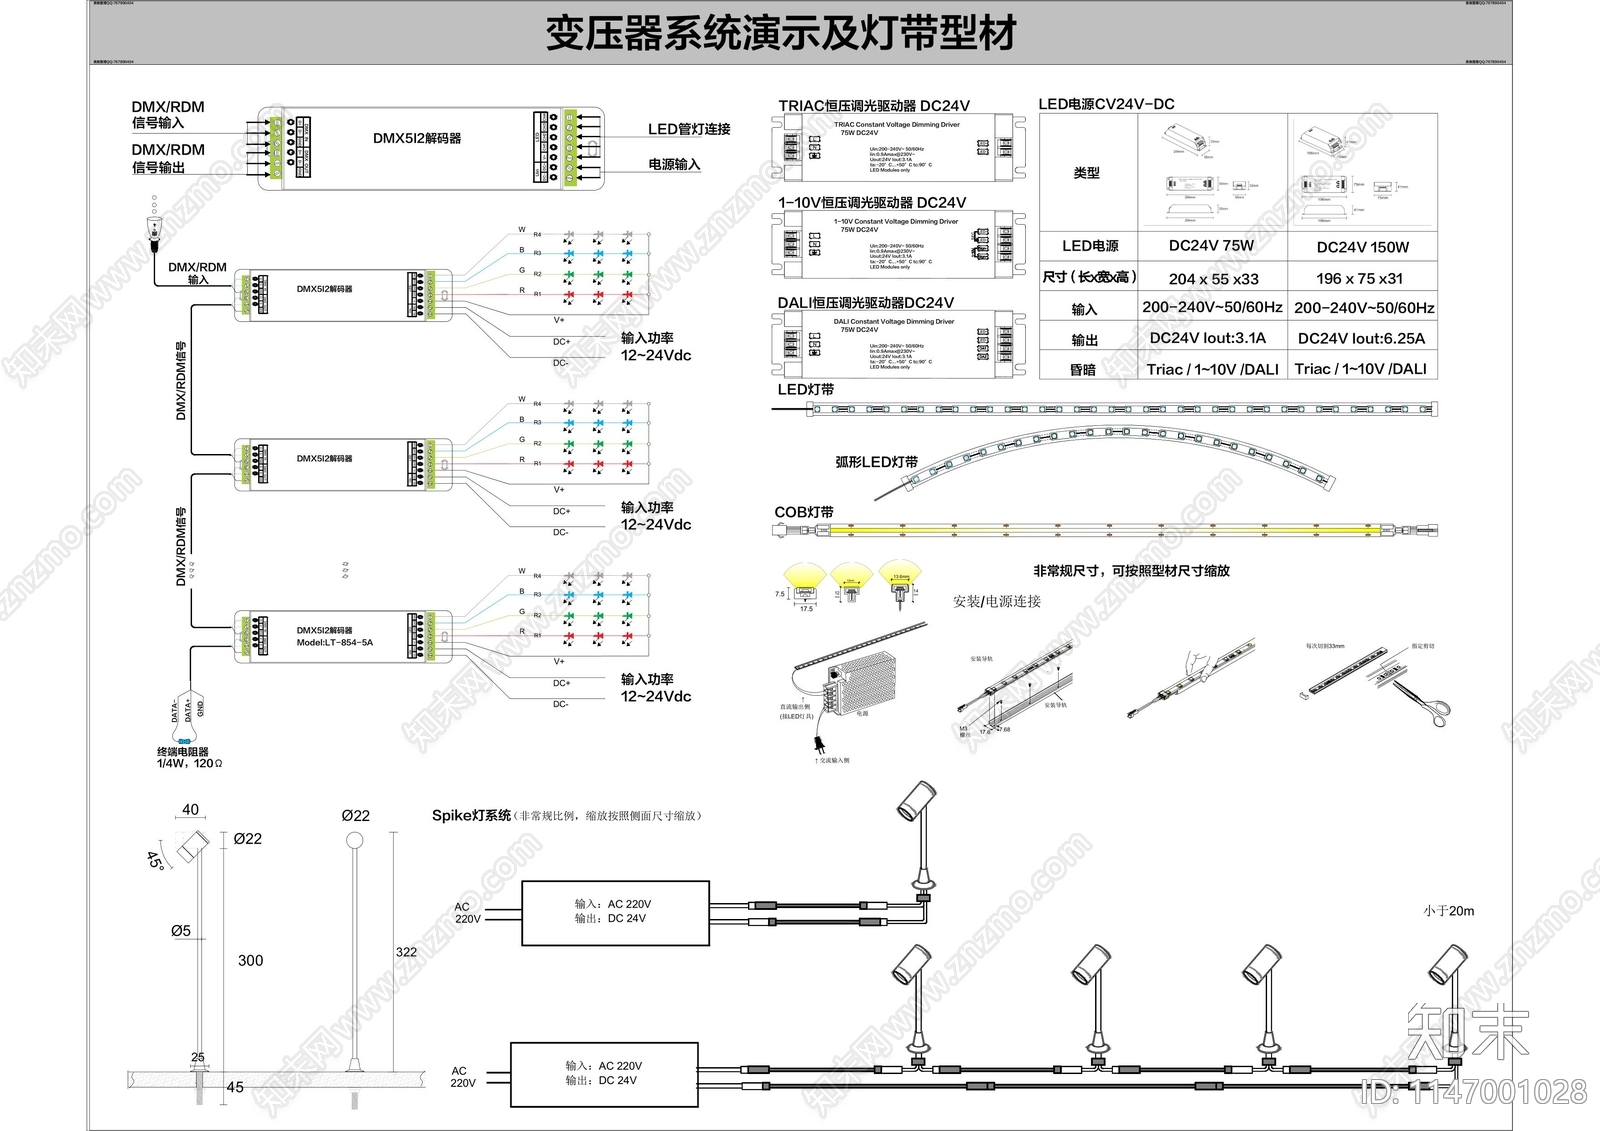Click the title 变压器系统演示及灯带型材
1600x1131 pixels.
[781, 33]
